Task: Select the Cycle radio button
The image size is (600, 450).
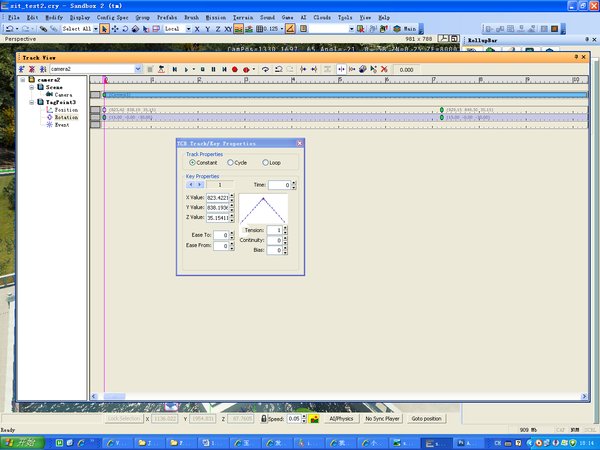Action: (230, 162)
